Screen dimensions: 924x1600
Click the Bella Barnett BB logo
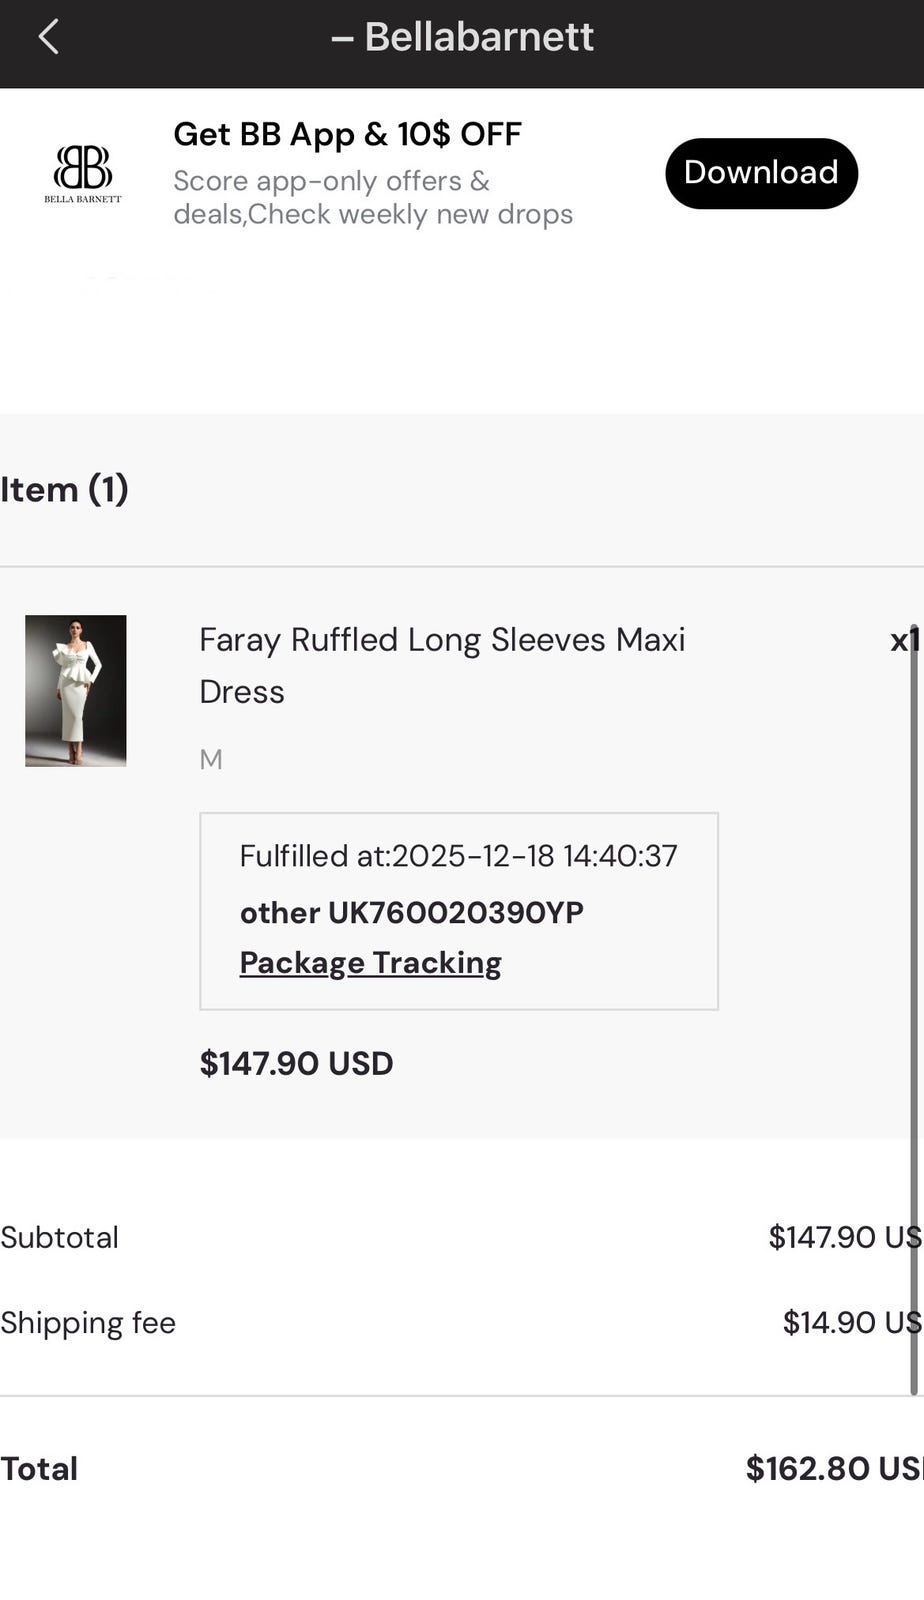coord(83,173)
